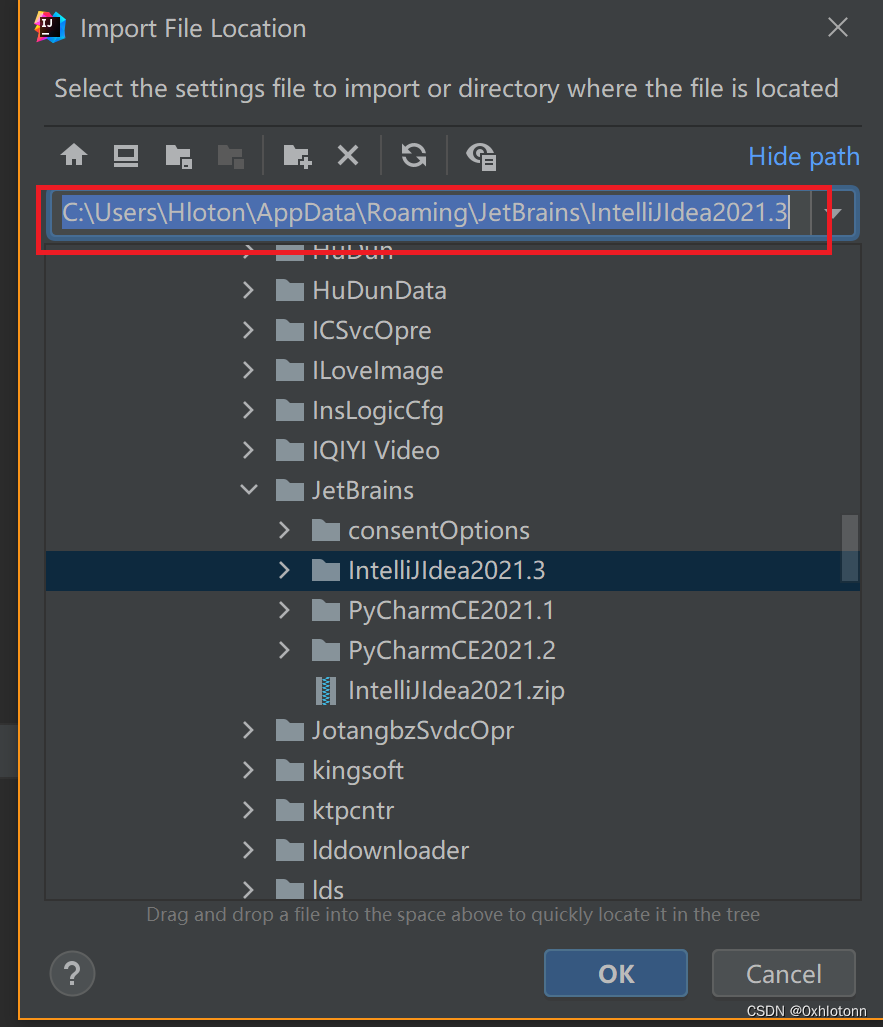Dismiss dialog with the Cancel button
Screen dimensions: 883x1027
pos(783,973)
